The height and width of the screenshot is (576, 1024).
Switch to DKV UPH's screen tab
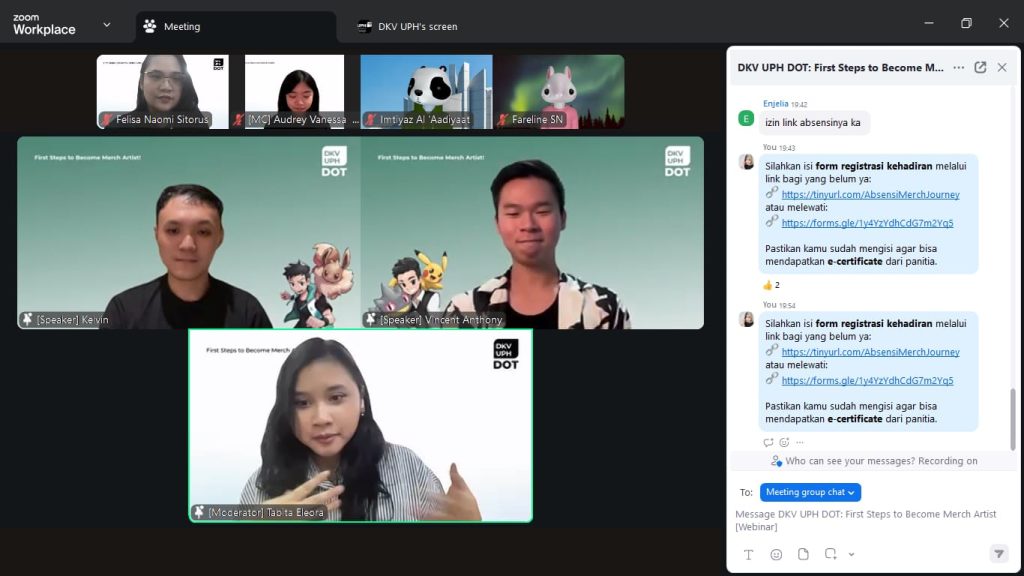point(417,27)
